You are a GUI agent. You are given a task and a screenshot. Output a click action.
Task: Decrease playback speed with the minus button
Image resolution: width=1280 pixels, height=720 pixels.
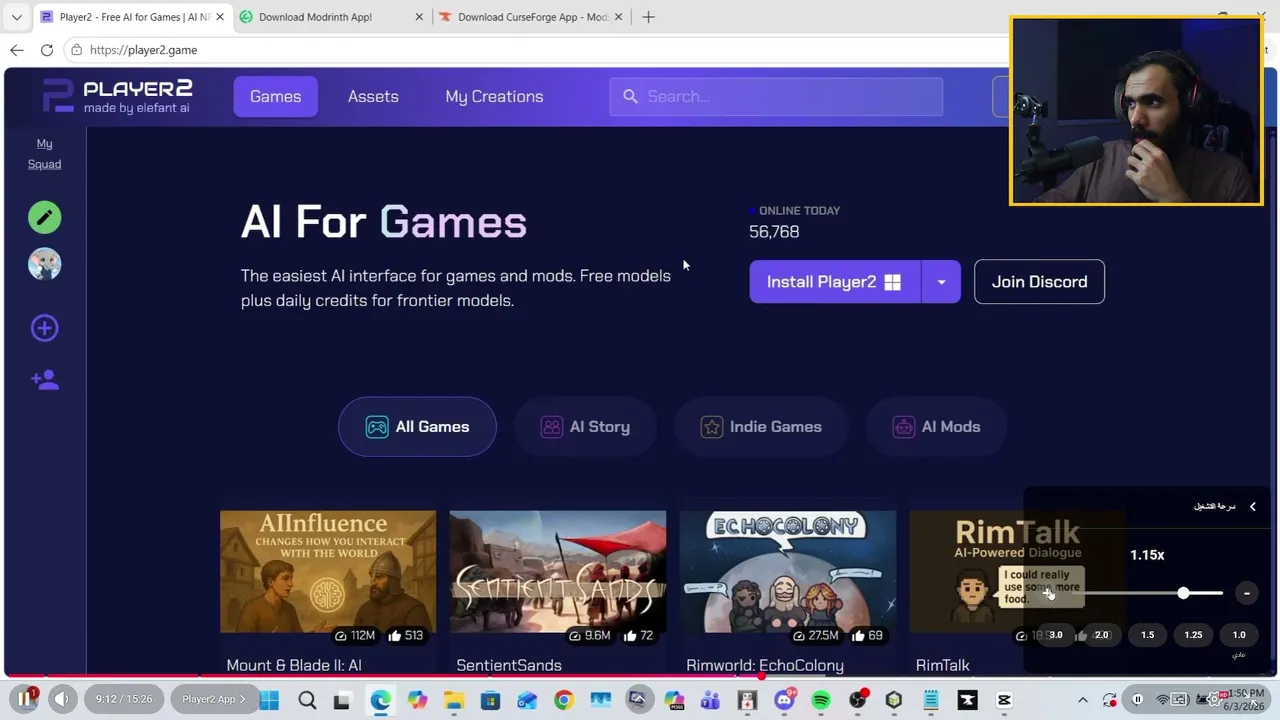1247,593
